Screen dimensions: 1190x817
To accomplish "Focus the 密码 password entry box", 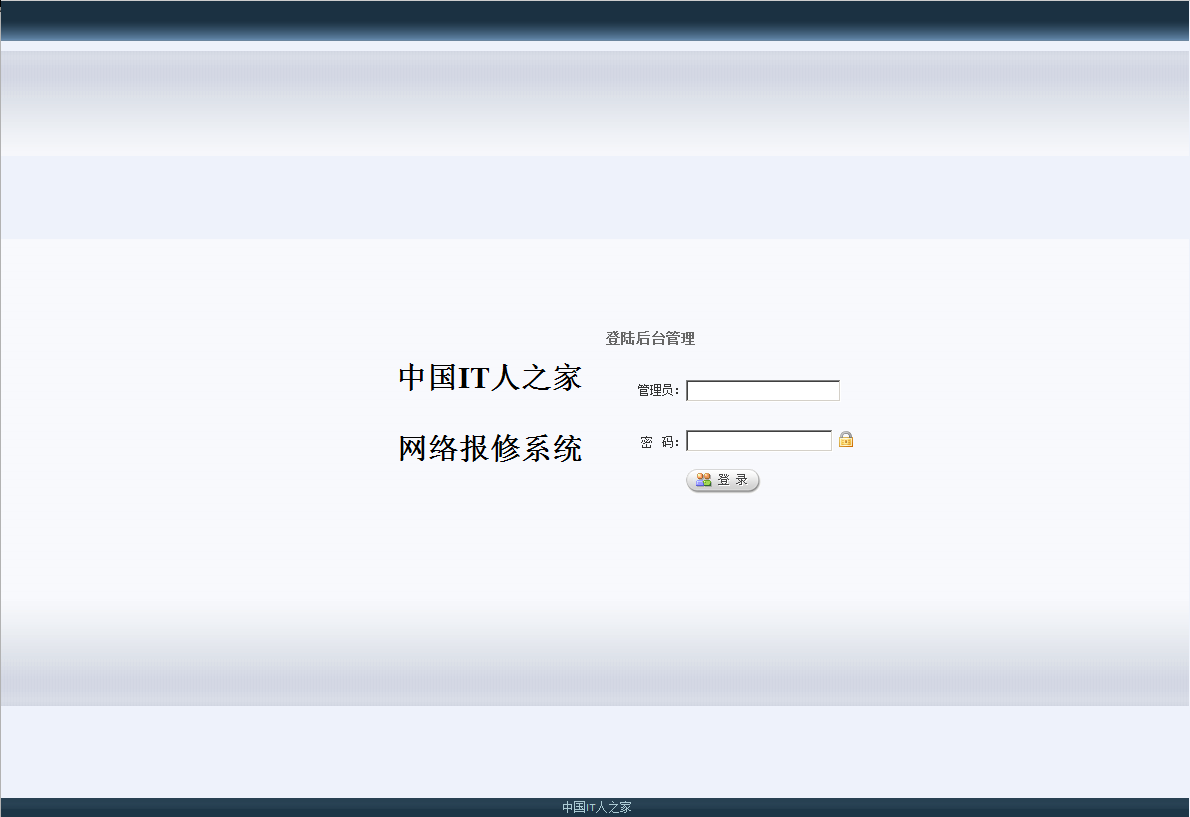I will pyautogui.click(x=758, y=440).
